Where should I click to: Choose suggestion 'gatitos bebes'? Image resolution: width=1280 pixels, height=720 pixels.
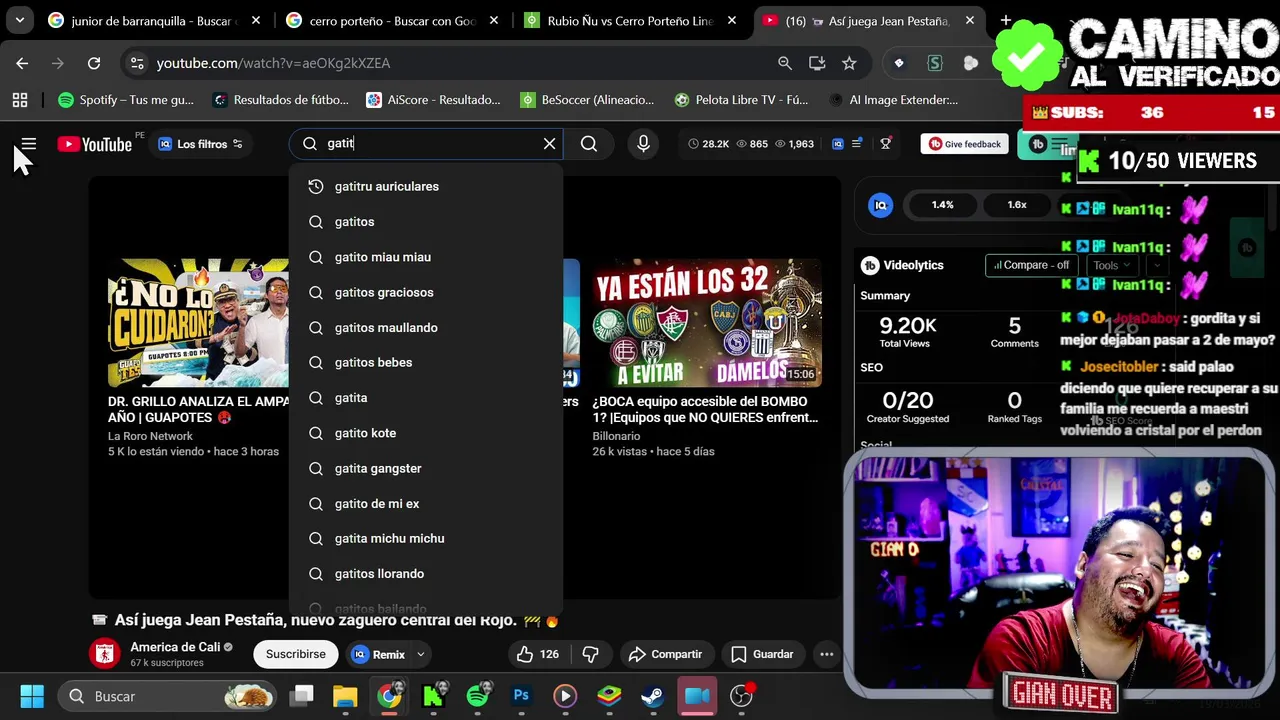point(426,363)
